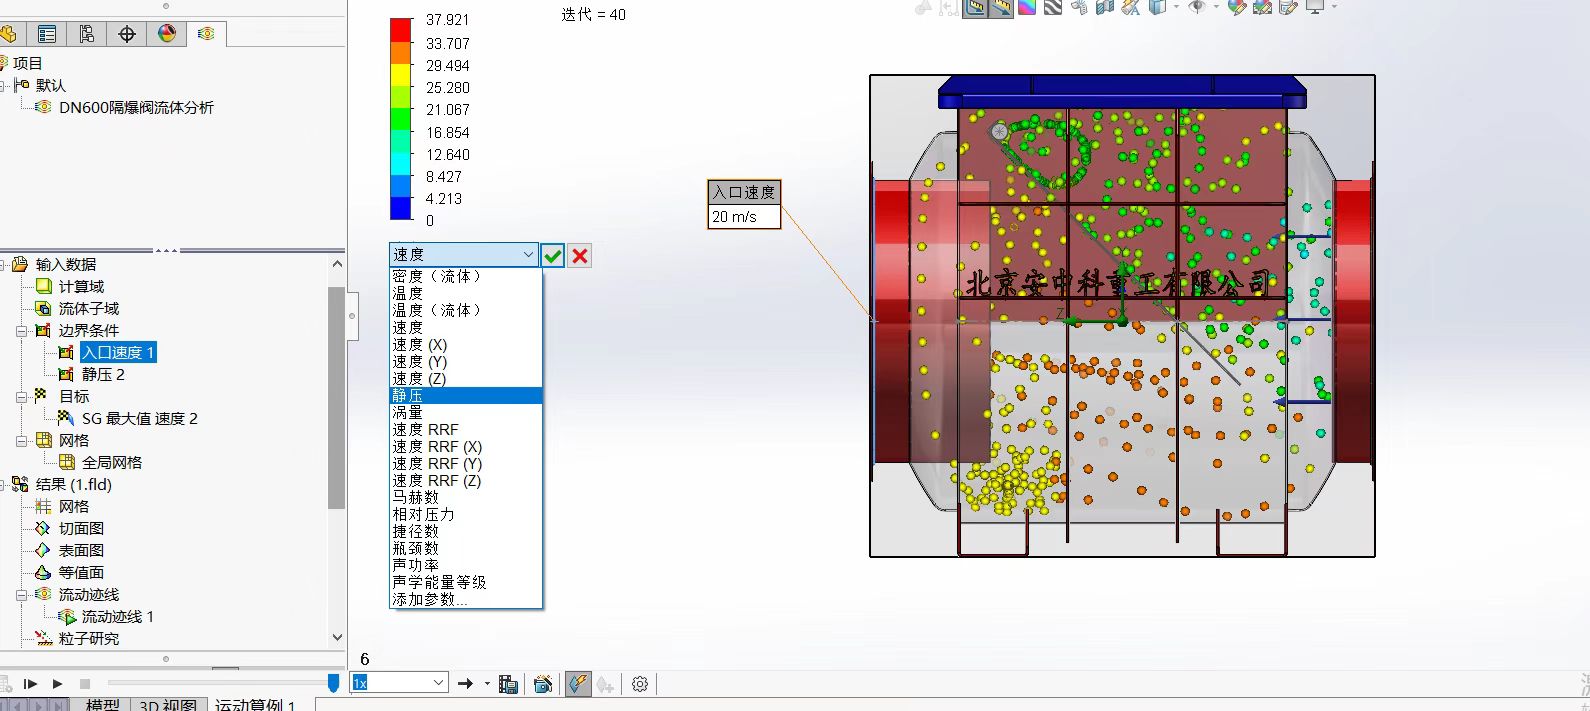Open the Flow Simulation analysis panel tab
Image resolution: width=1590 pixels, height=711 pixels.
click(206, 34)
